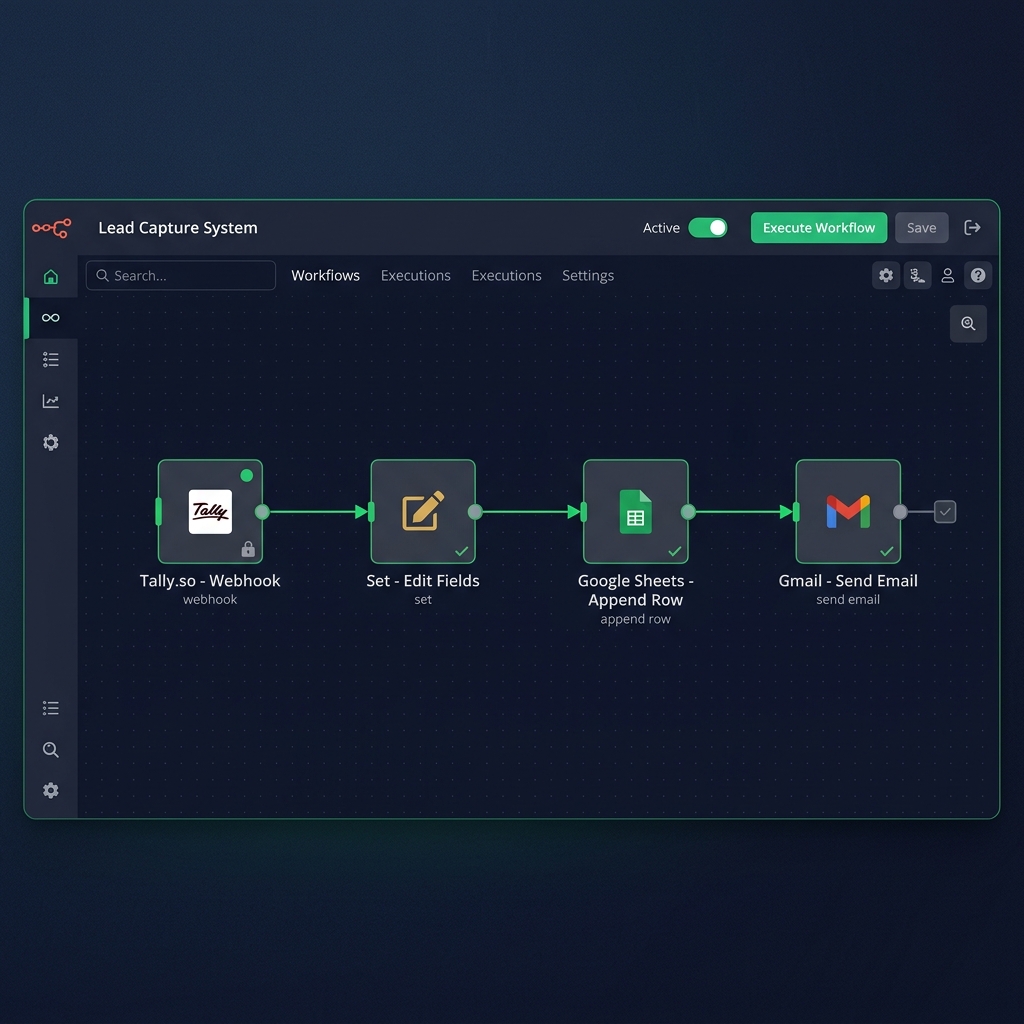Click the Set - Edit Fields label

[x=423, y=581]
